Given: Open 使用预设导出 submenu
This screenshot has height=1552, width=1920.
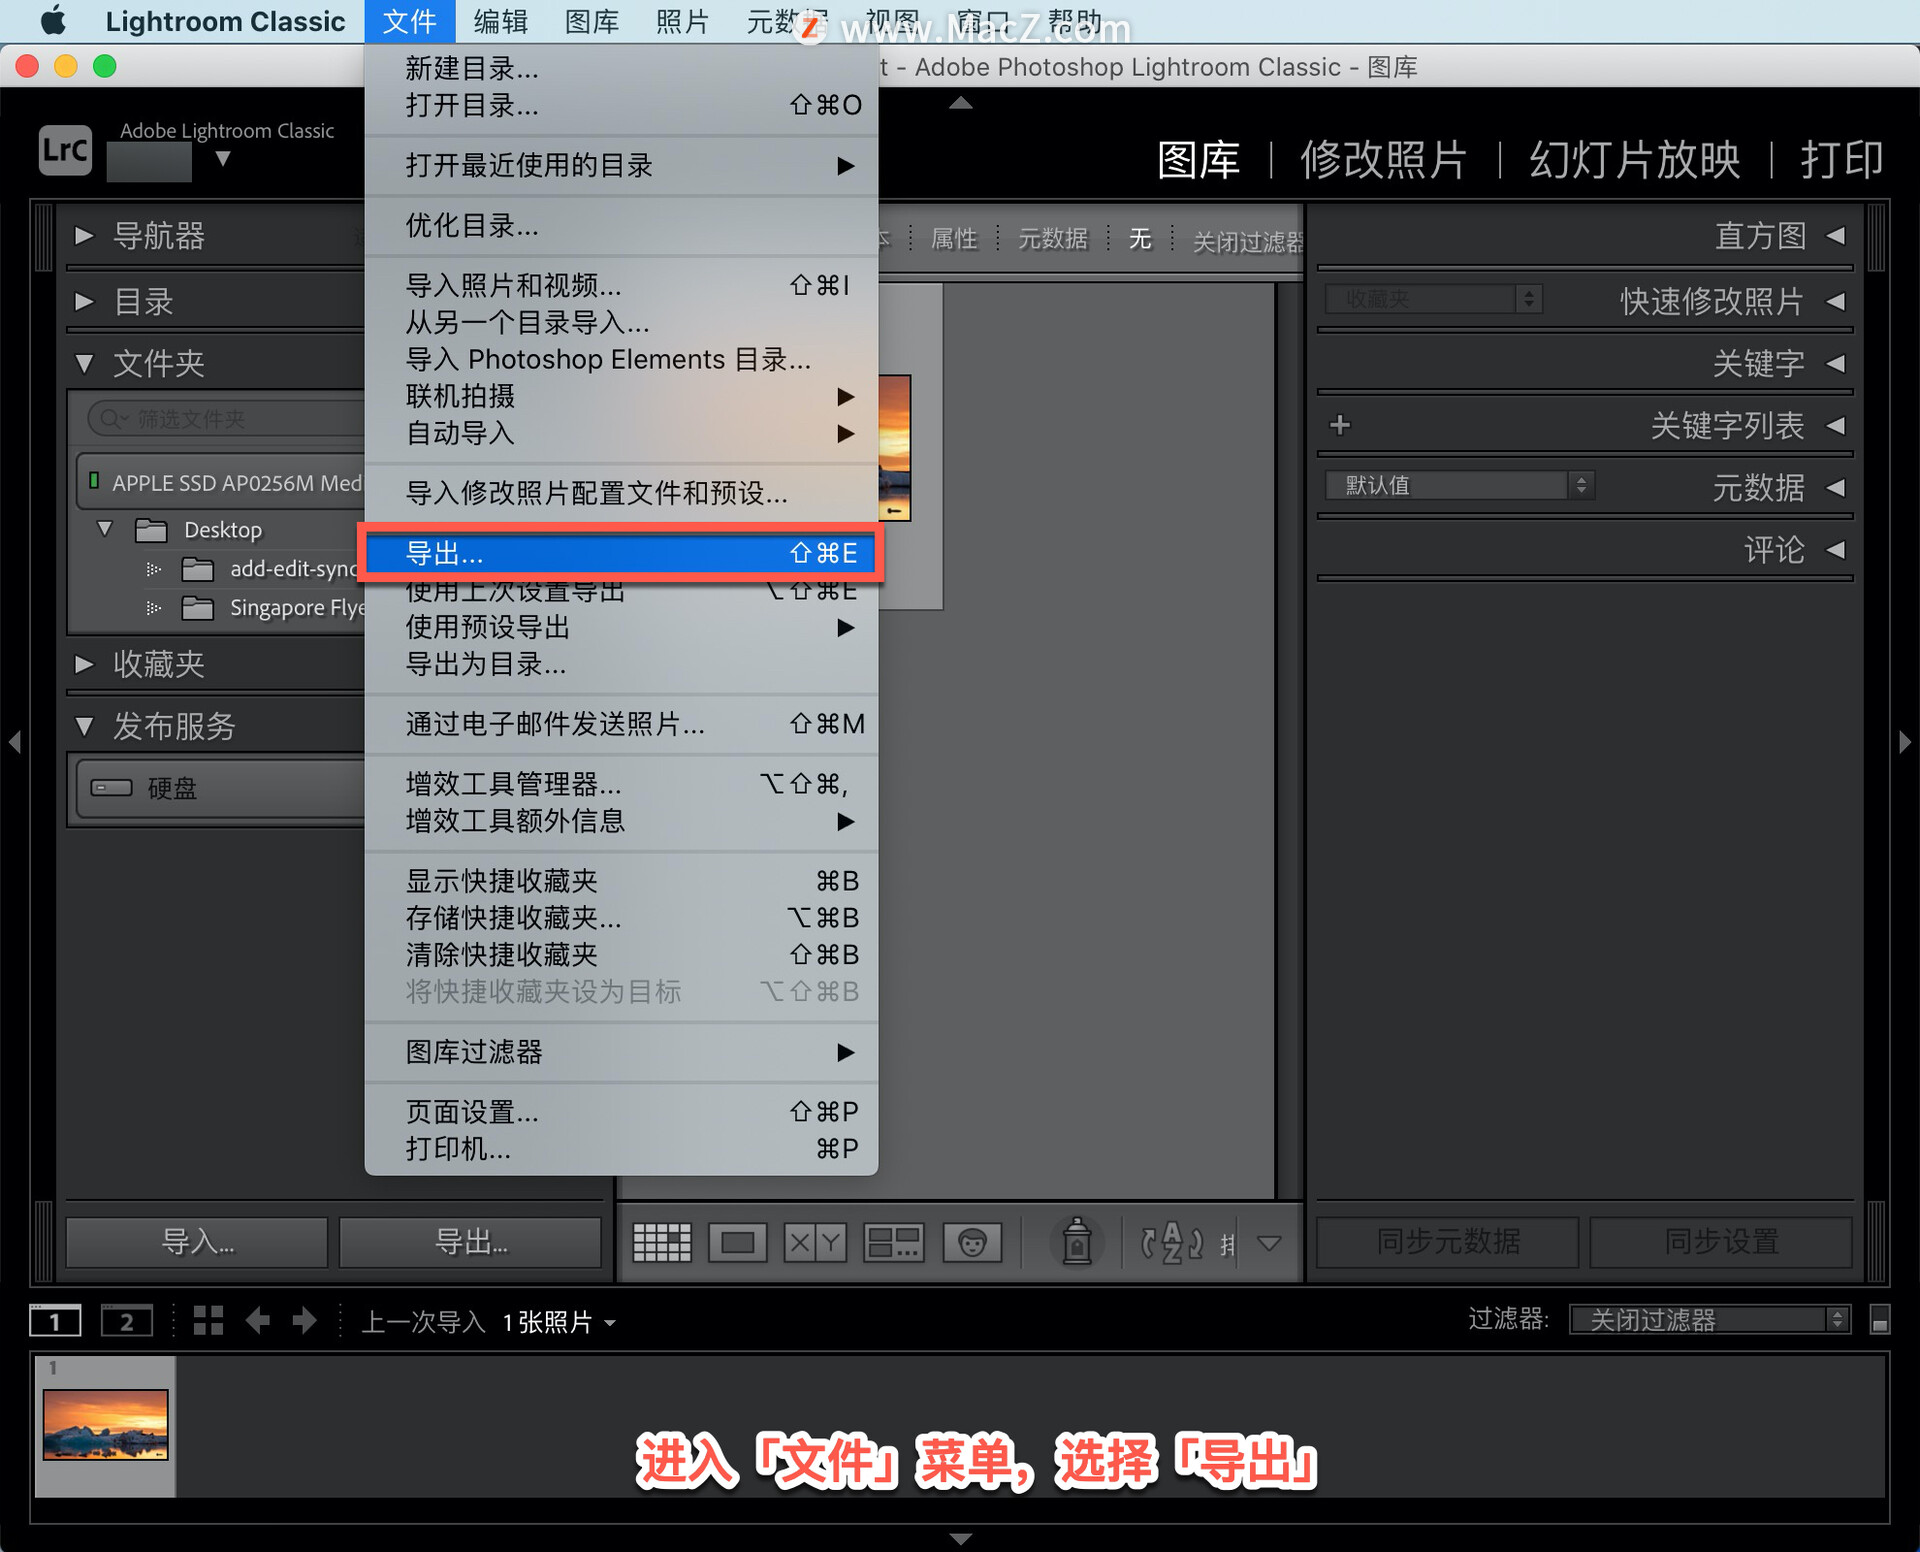Looking at the screenshot, I should point(621,628).
